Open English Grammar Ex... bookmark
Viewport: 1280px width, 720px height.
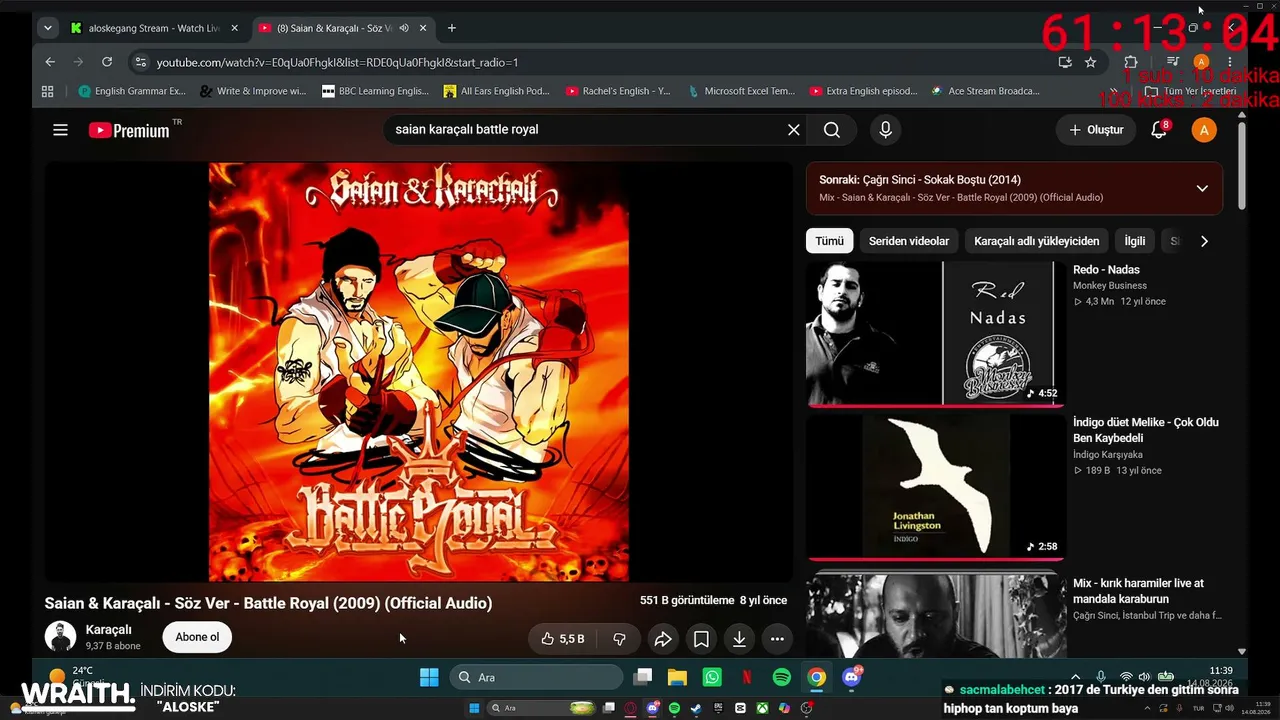click(x=132, y=91)
